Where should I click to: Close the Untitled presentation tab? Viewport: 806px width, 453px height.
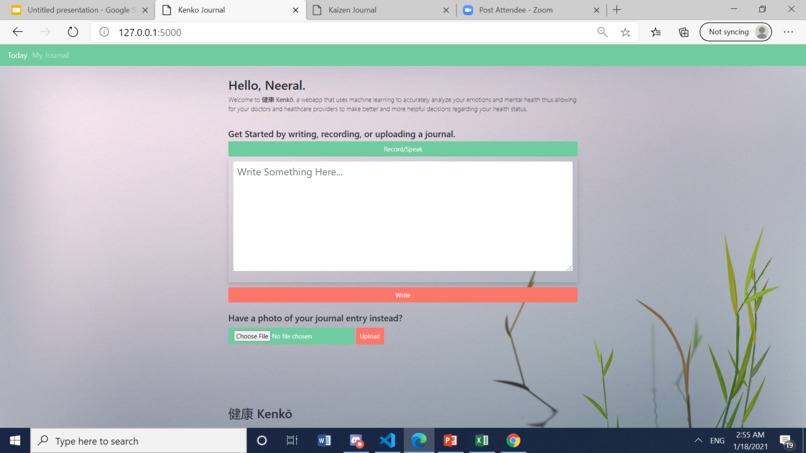click(x=145, y=10)
